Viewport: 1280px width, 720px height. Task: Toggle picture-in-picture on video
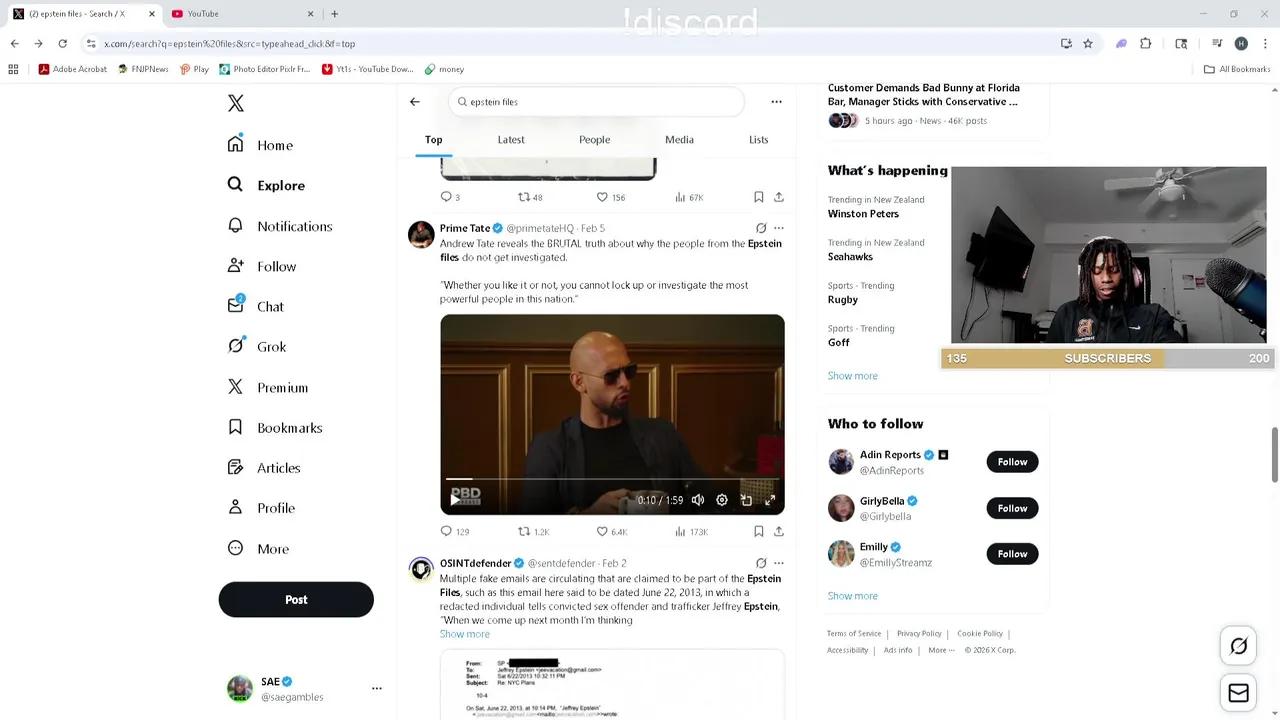pyautogui.click(x=746, y=500)
